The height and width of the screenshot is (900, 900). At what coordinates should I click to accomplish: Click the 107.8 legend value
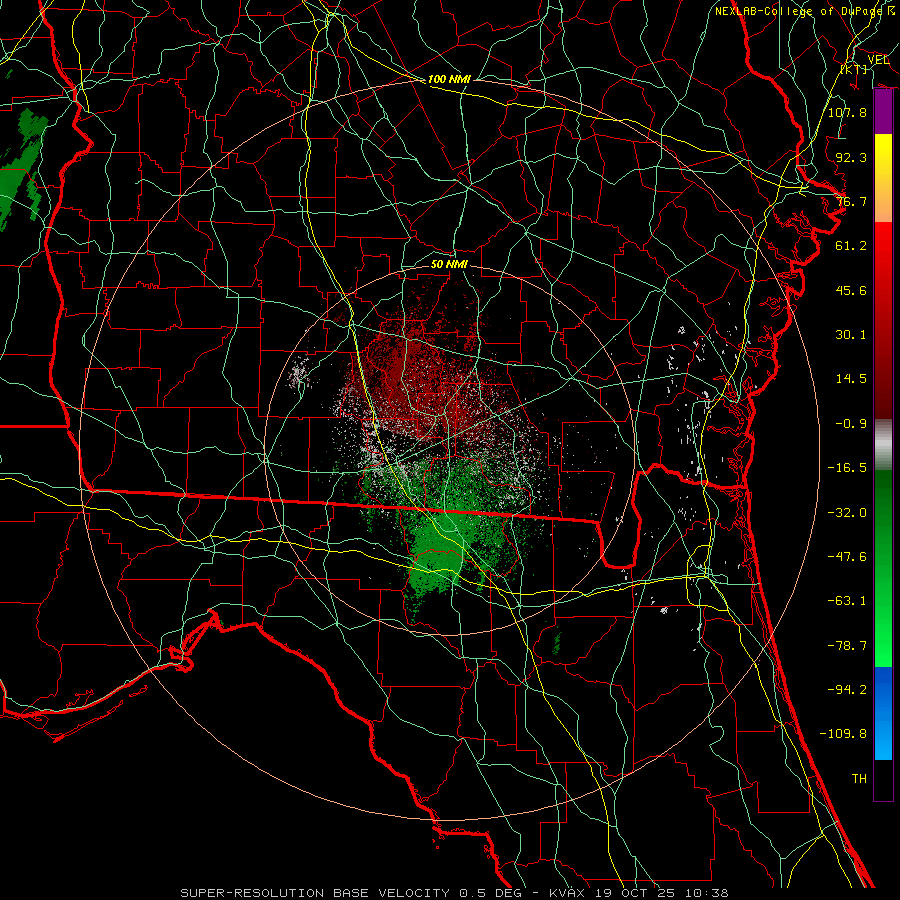click(x=847, y=112)
